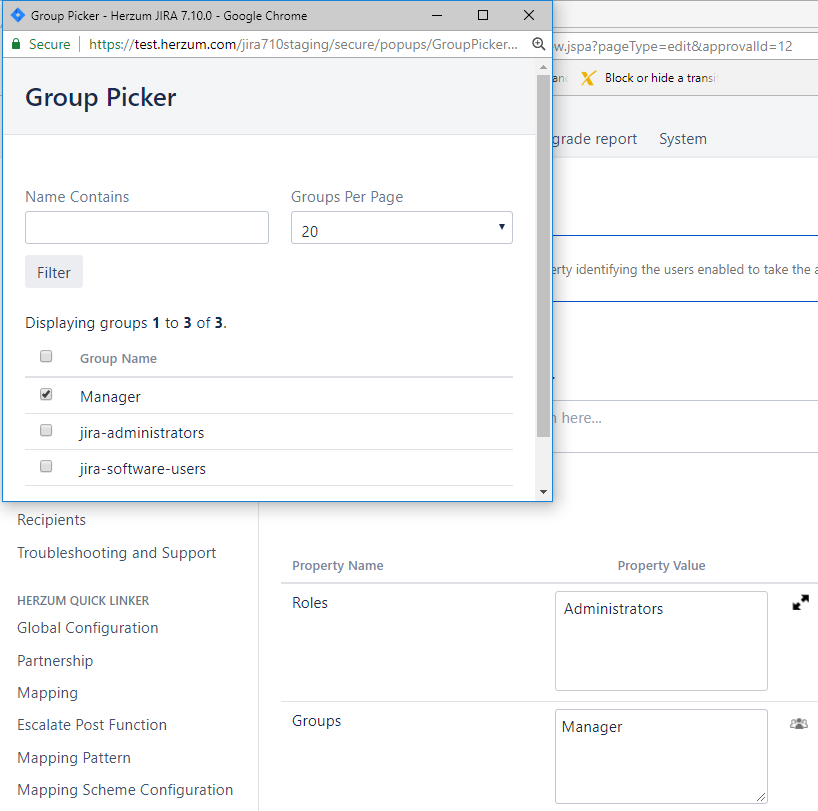
Task: Check the jira-administrators group checkbox
Action: point(46,430)
